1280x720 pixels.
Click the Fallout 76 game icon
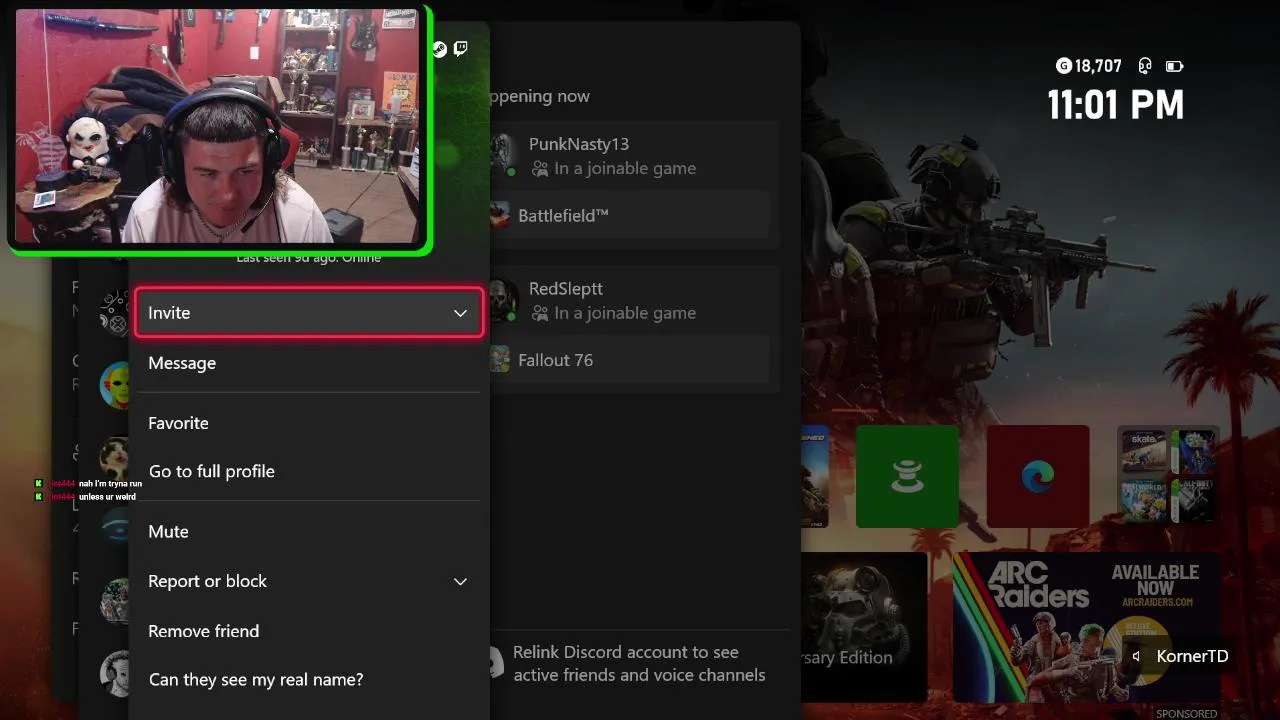click(499, 360)
